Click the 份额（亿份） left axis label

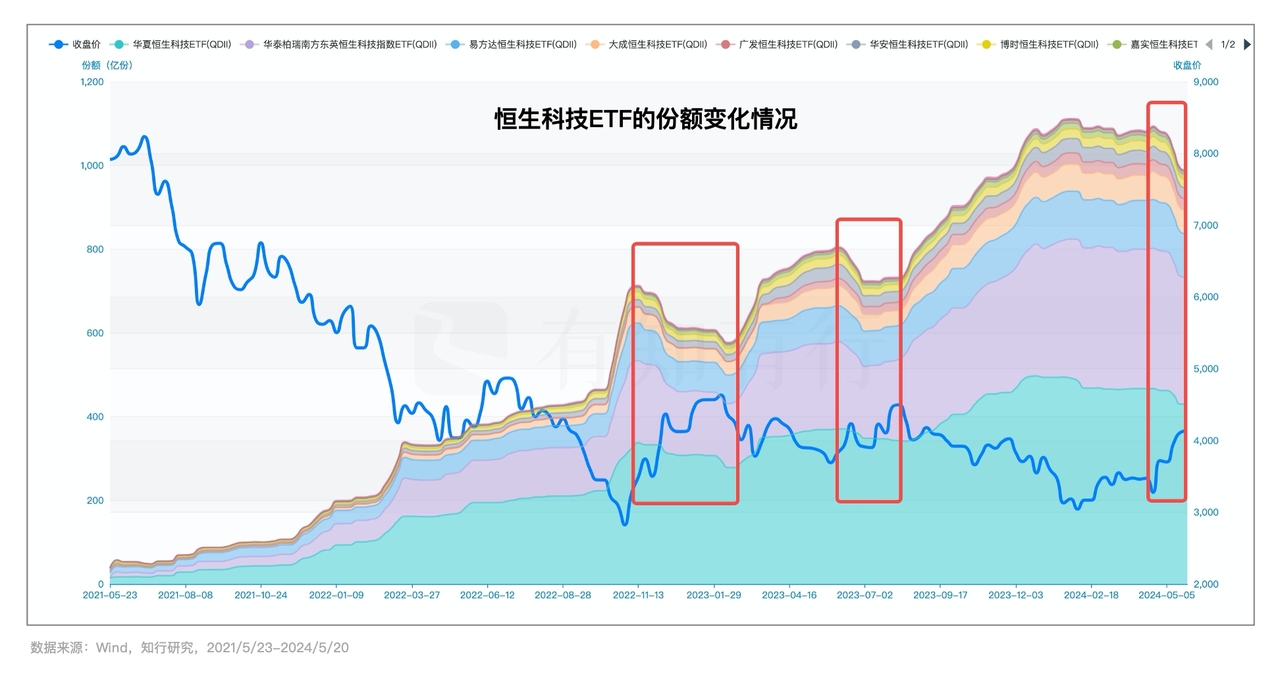[x=106, y=65]
